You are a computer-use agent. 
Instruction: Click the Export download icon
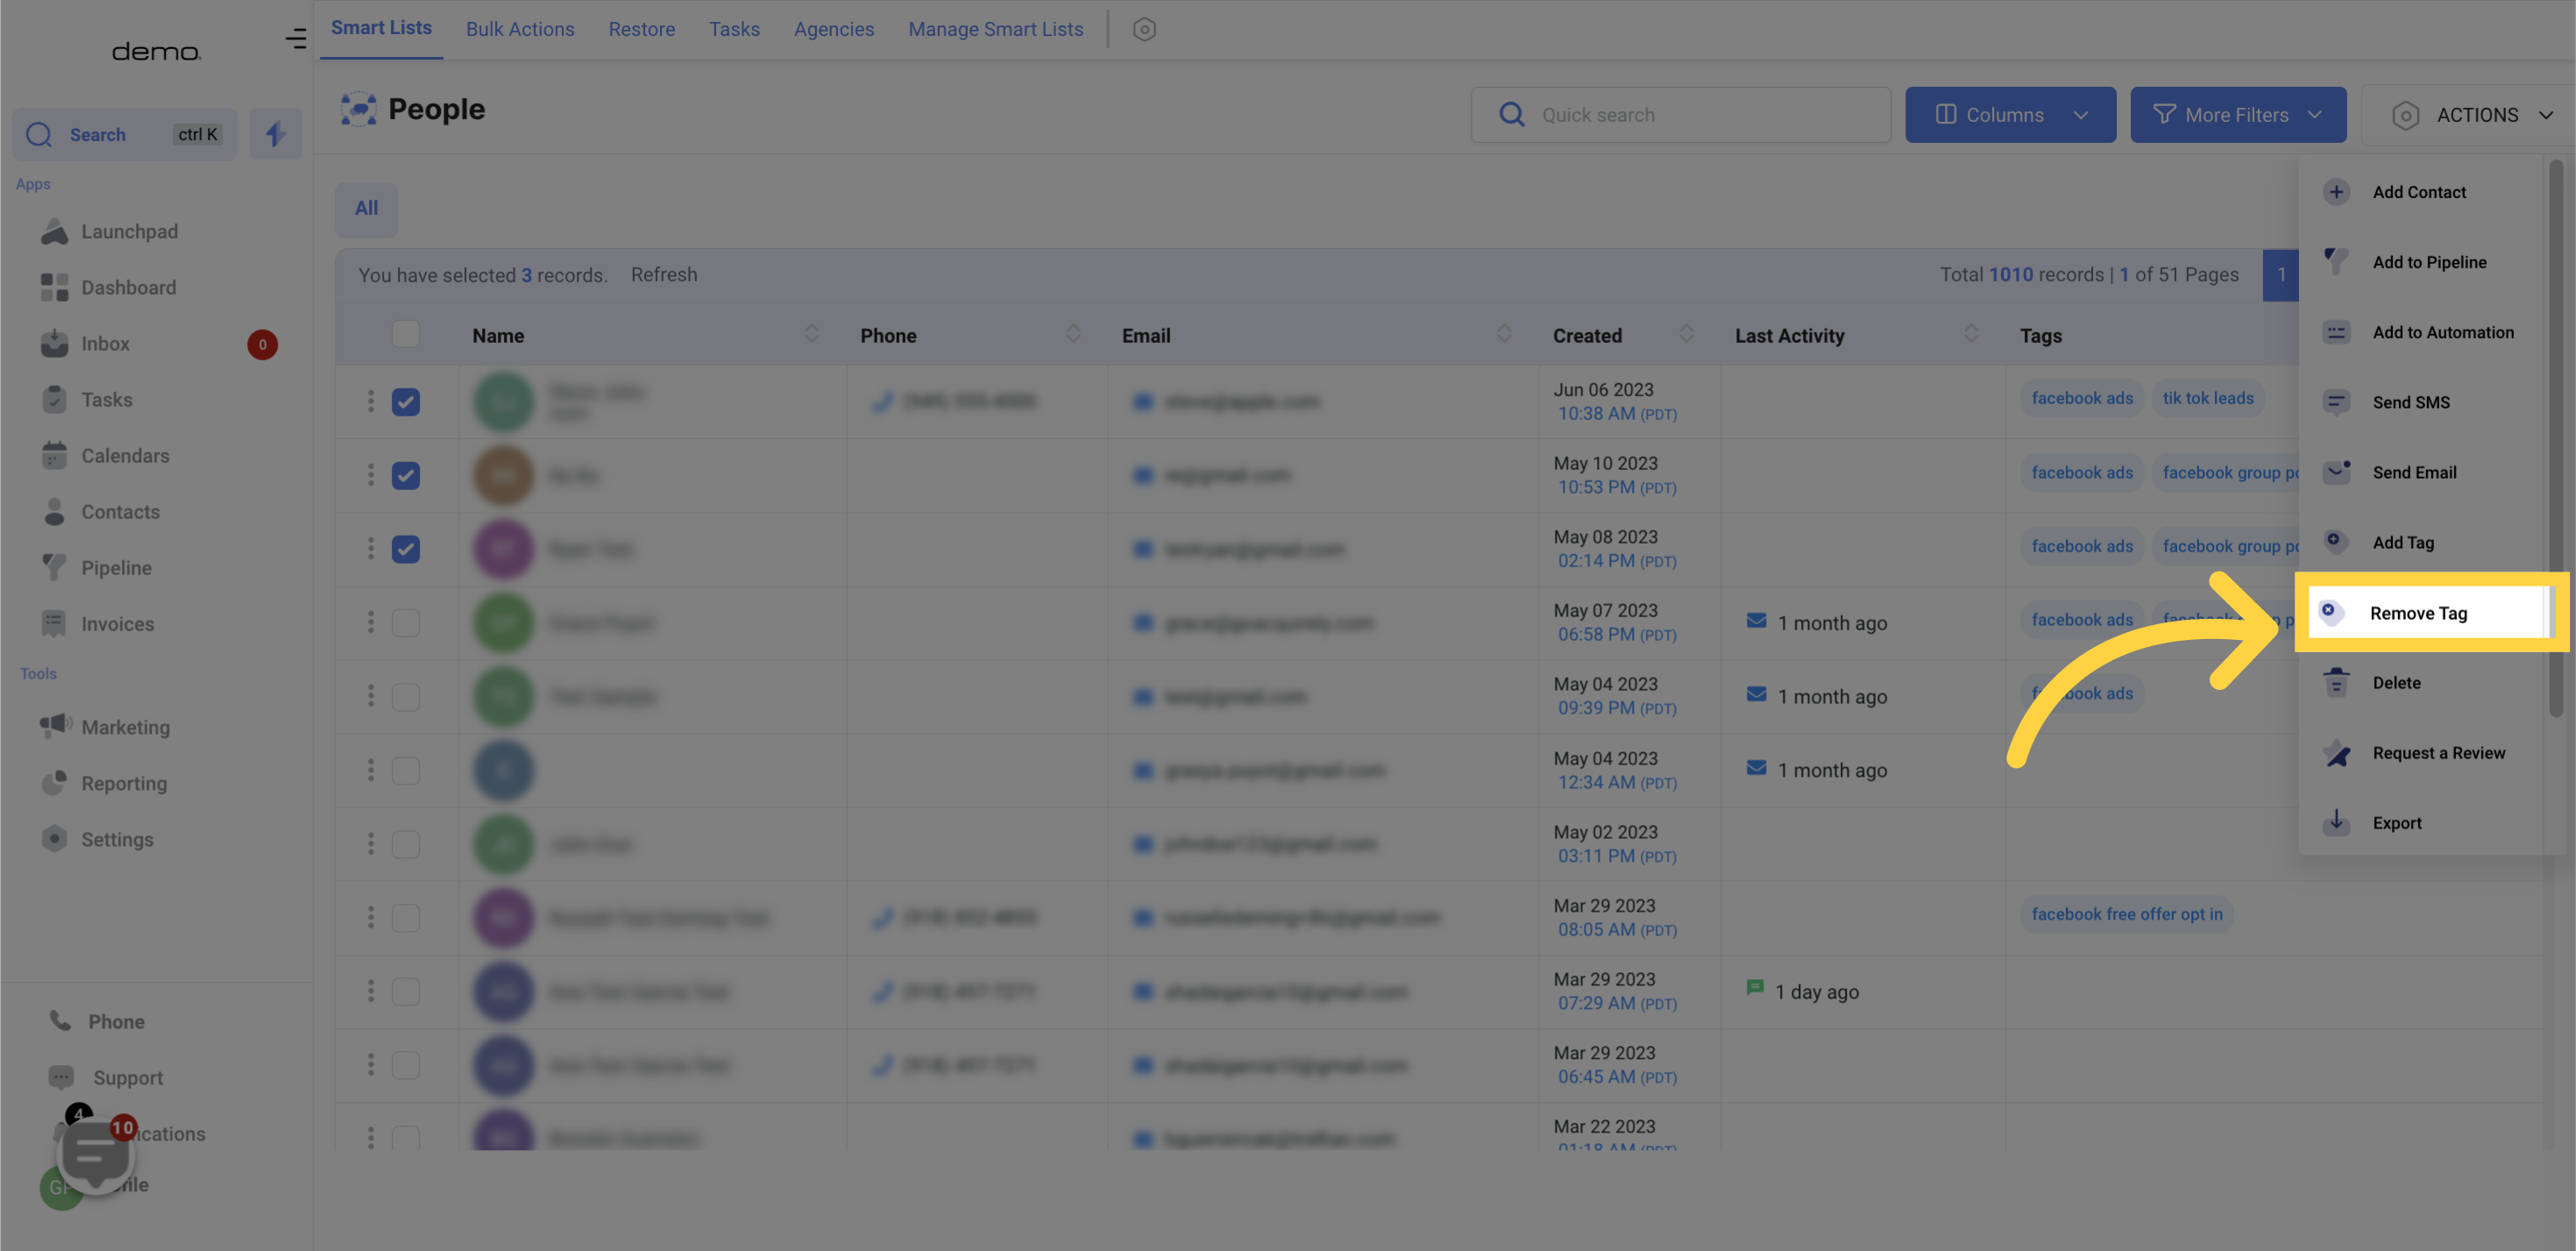point(2336,822)
